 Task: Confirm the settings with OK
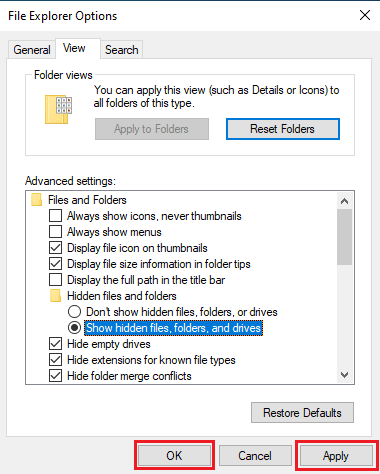[174, 456]
